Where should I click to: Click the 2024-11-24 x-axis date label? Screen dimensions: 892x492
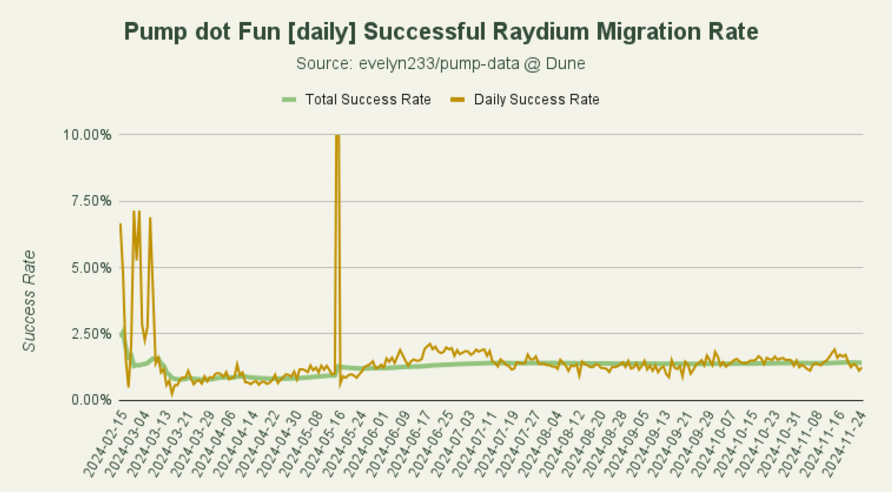[x=843, y=443]
